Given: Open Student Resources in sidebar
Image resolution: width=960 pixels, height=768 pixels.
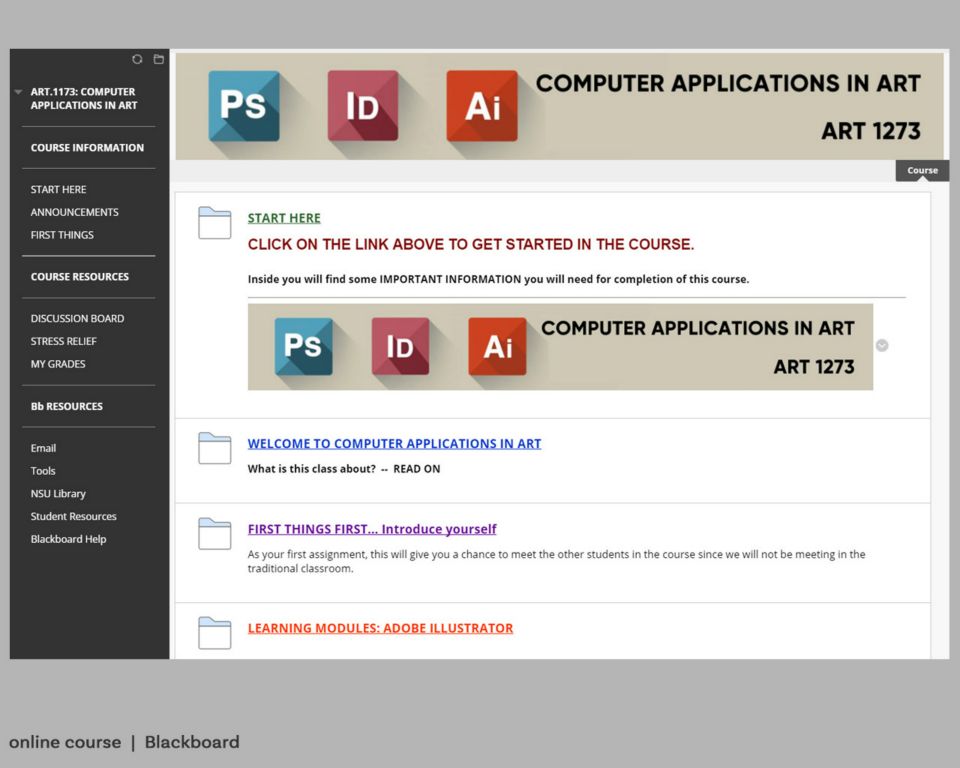Looking at the screenshot, I should 73,516.
